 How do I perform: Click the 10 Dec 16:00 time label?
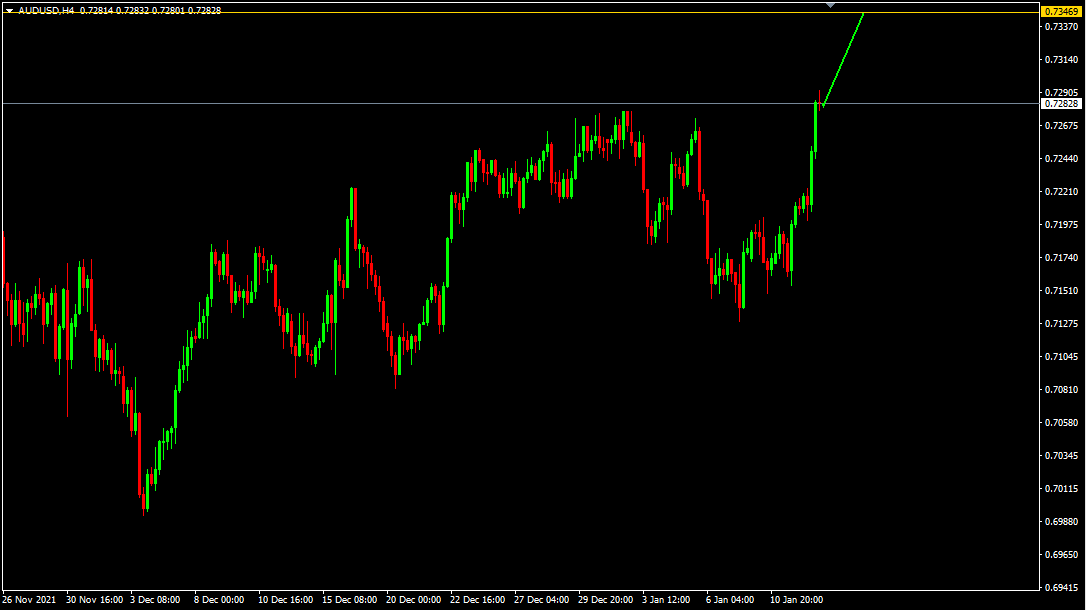pos(286,600)
